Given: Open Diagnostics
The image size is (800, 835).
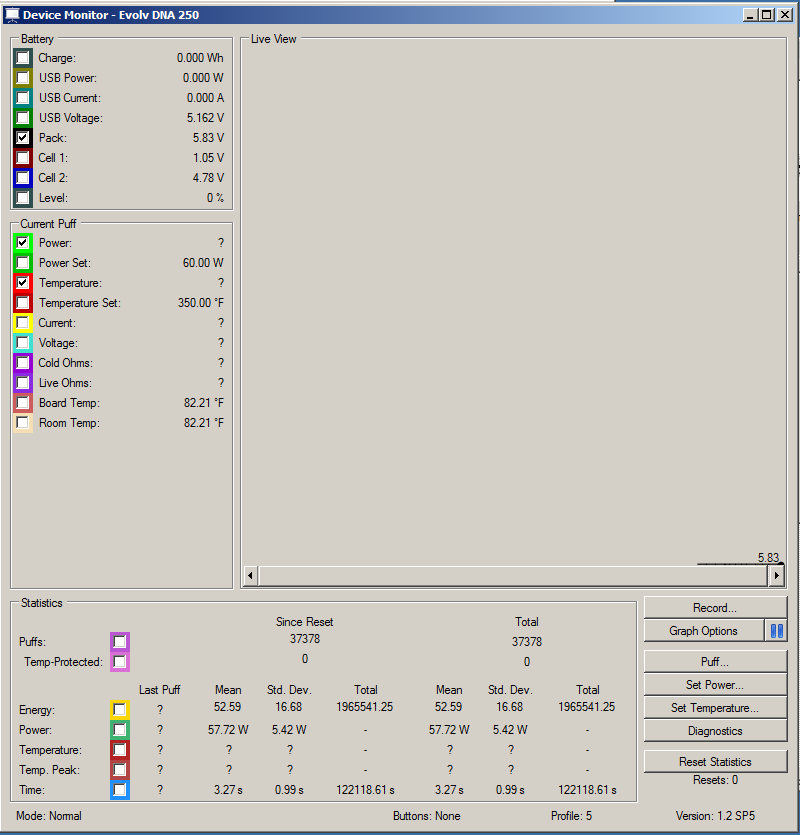Looking at the screenshot, I should pos(715,731).
